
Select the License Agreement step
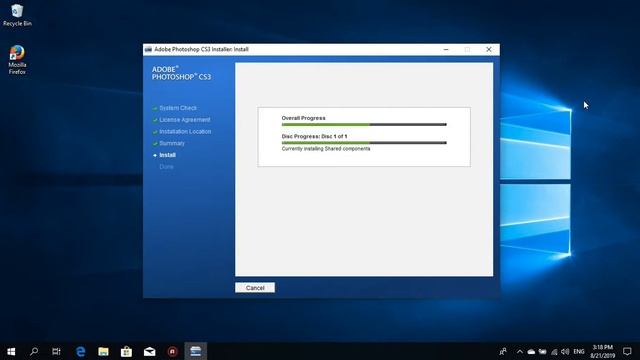tap(185, 120)
